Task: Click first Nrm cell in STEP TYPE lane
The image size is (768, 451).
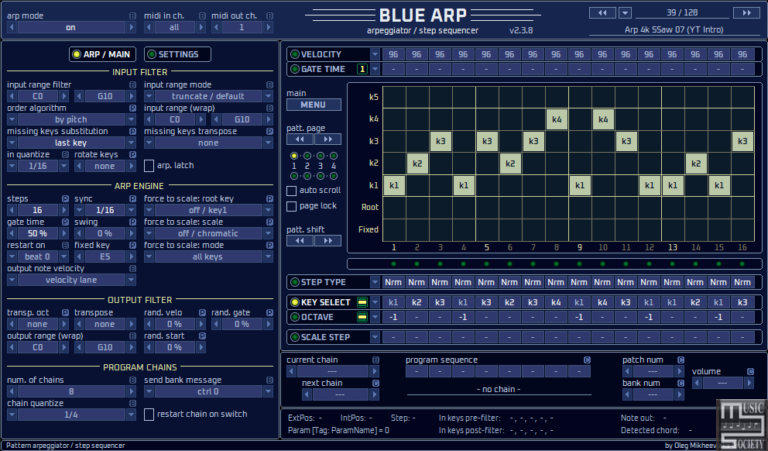Action: tap(393, 282)
